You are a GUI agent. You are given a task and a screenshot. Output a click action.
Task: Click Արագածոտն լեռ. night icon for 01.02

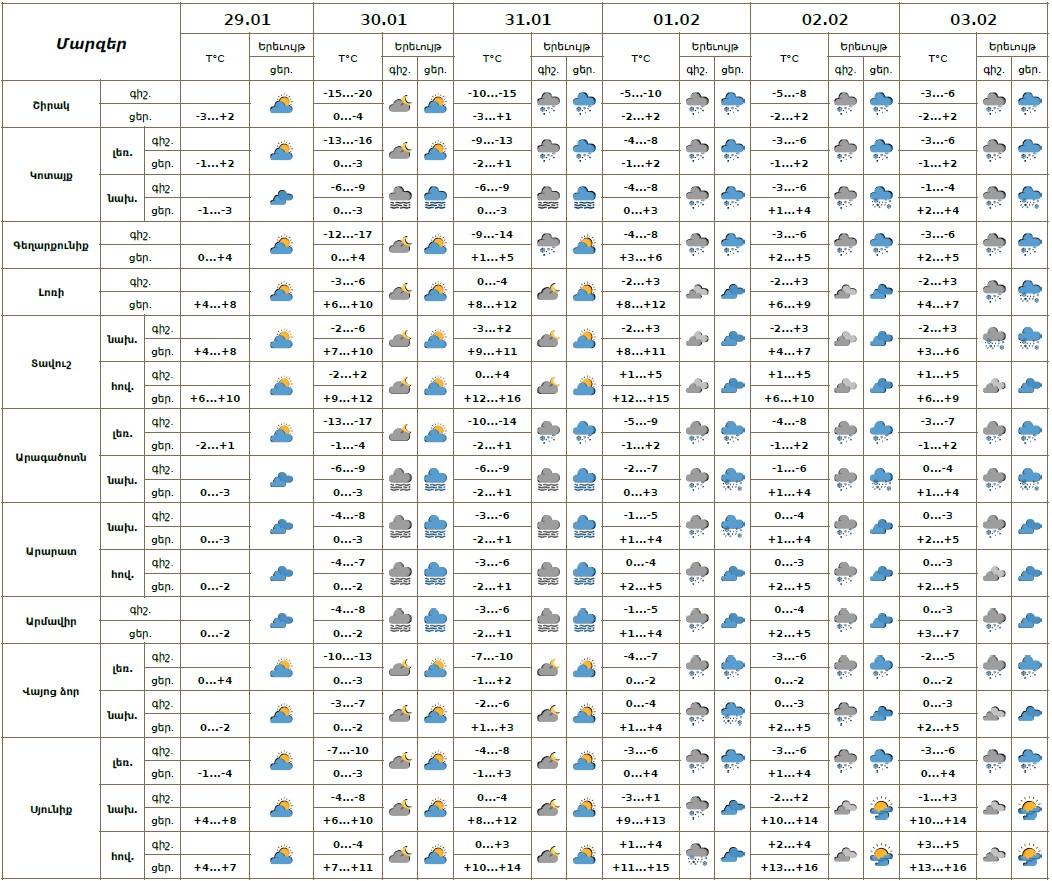pyautogui.click(x=697, y=433)
